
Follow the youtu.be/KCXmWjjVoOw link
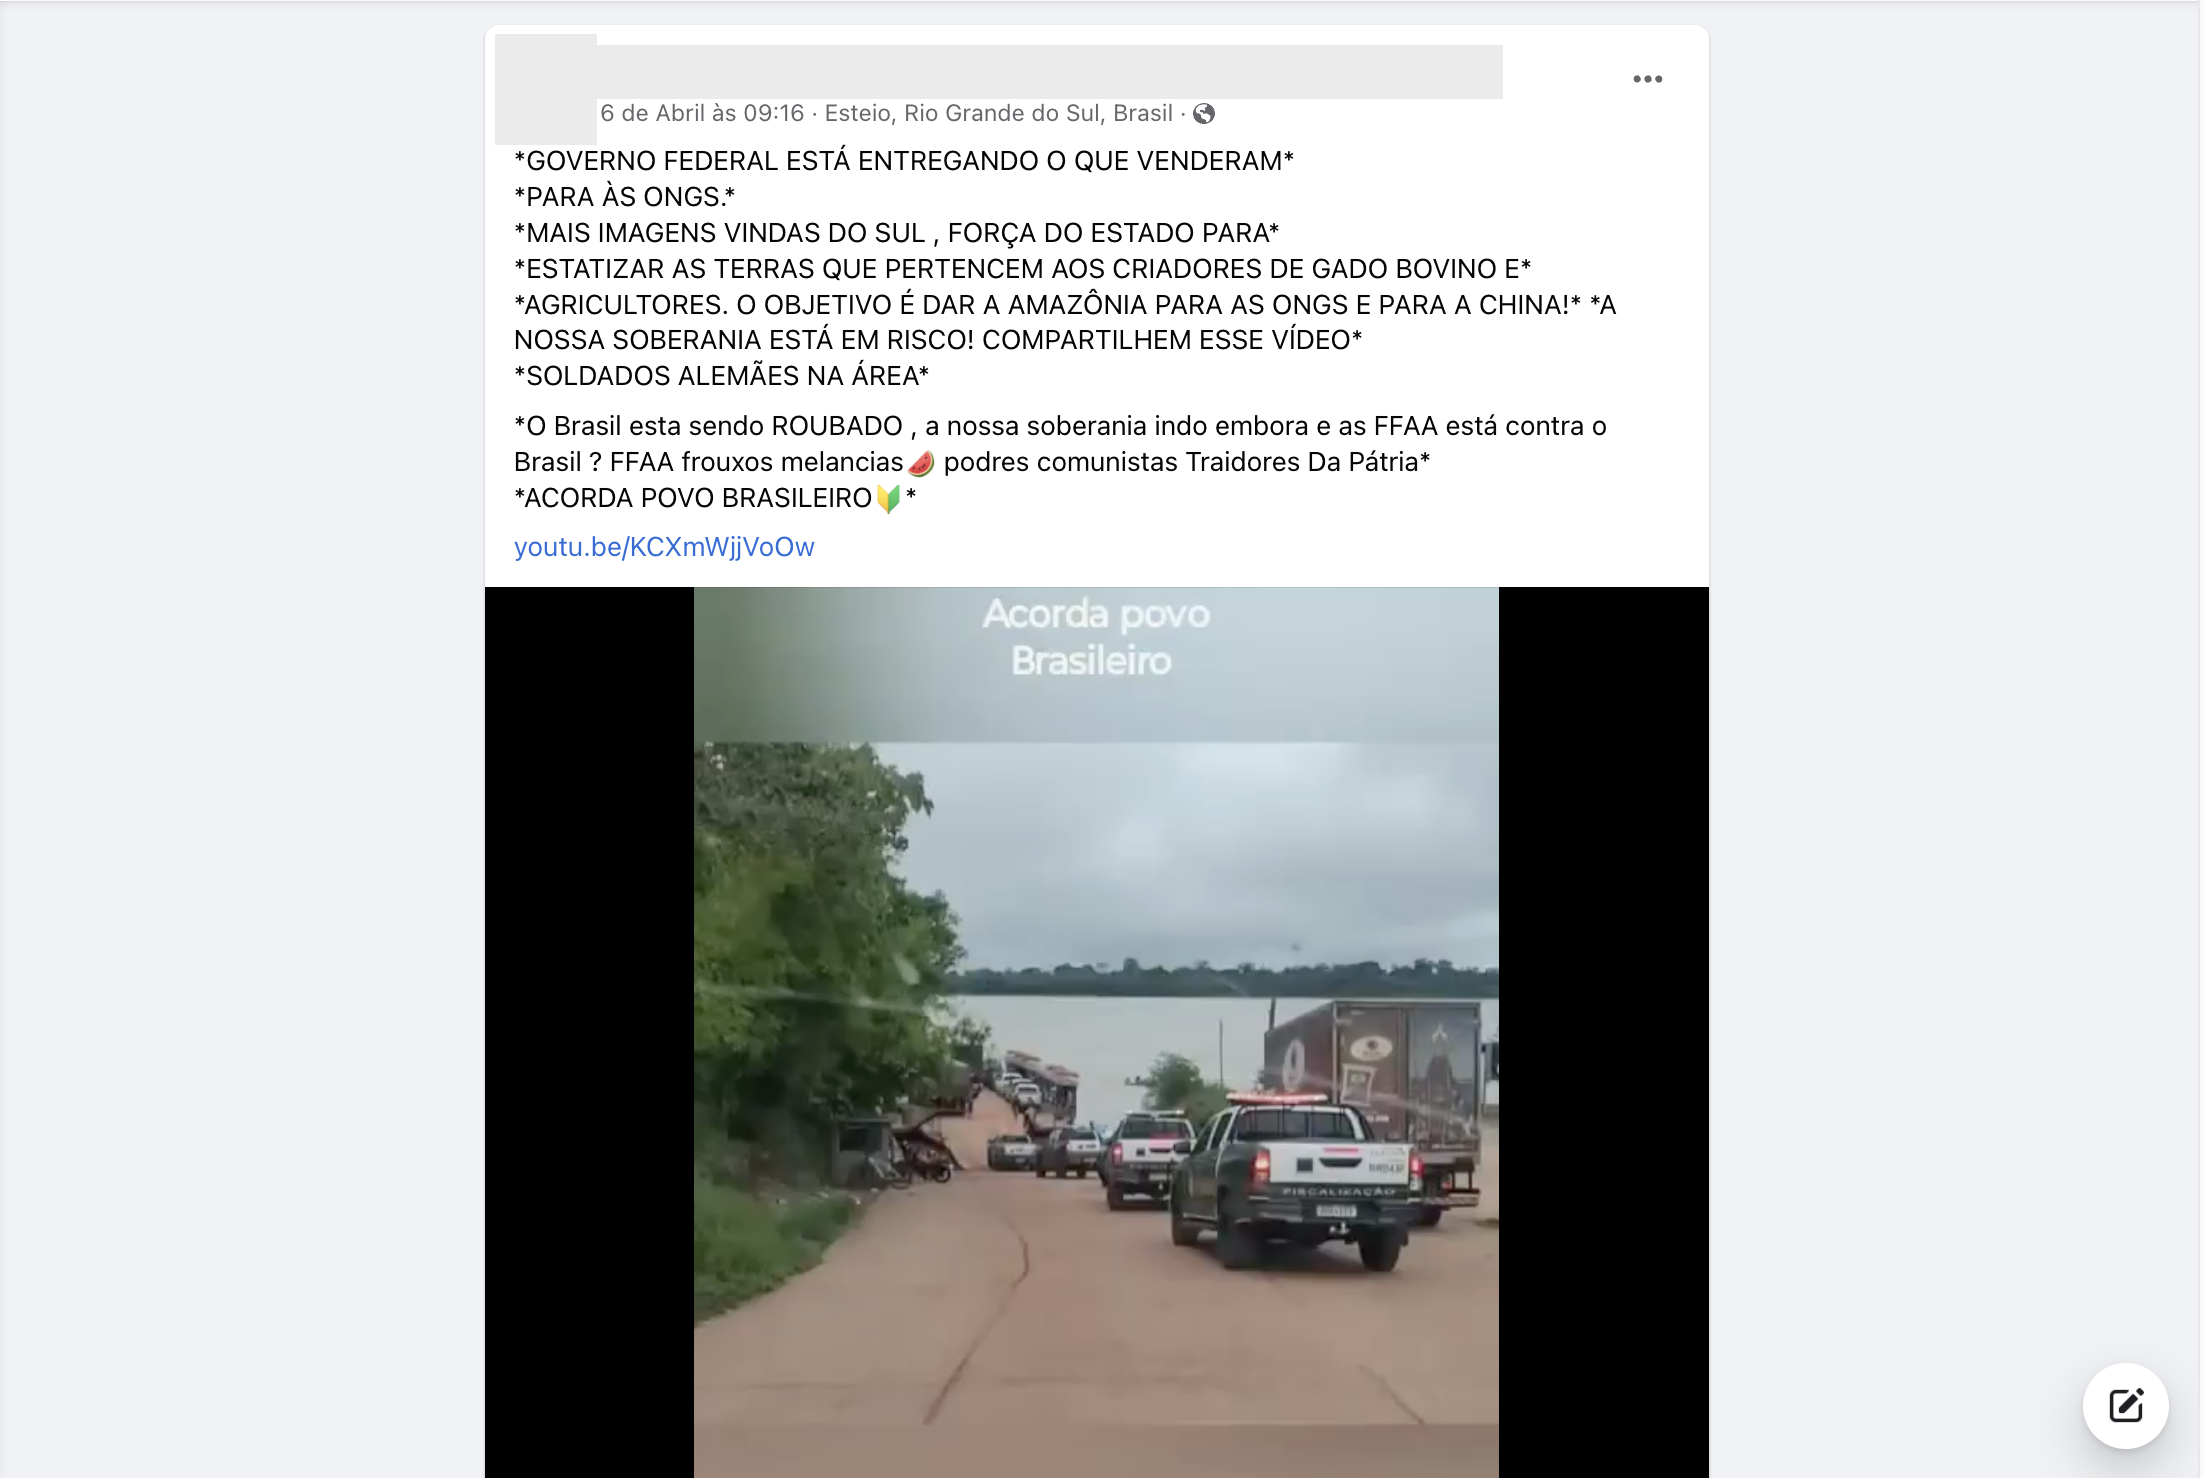tap(664, 547)
